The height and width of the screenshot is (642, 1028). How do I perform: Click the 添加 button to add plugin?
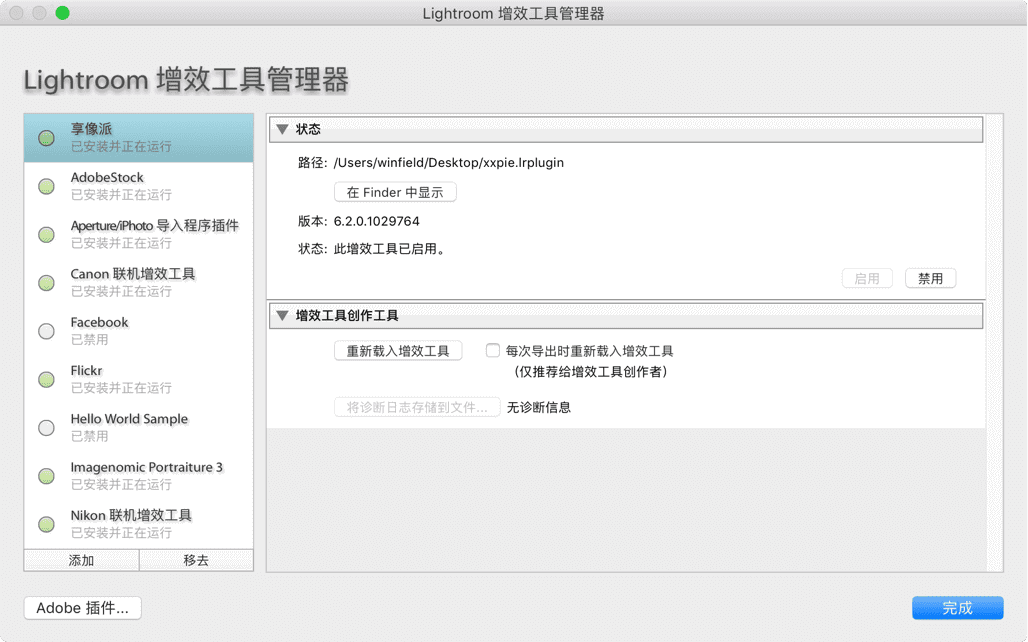[x=81, y=560]
